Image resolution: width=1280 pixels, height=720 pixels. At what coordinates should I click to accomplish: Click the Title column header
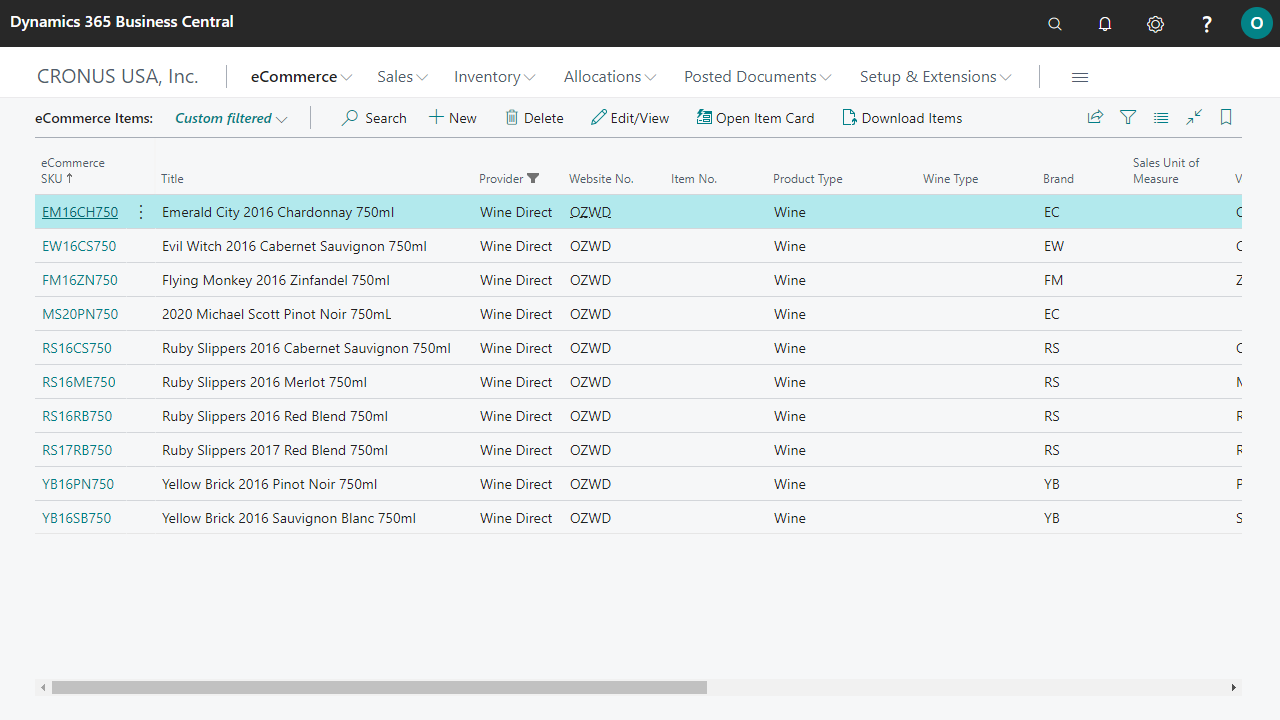pos(173,179)
